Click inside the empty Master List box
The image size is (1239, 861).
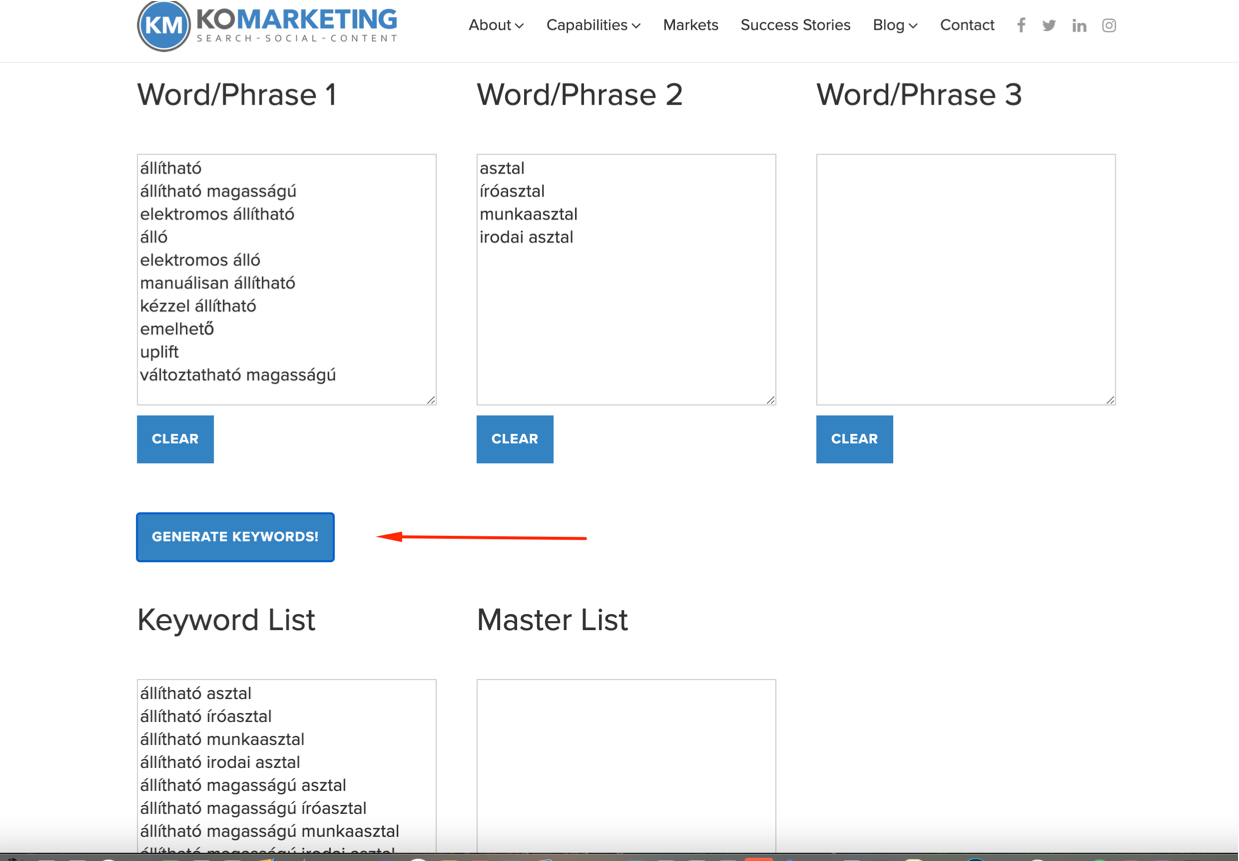point(626,765)
